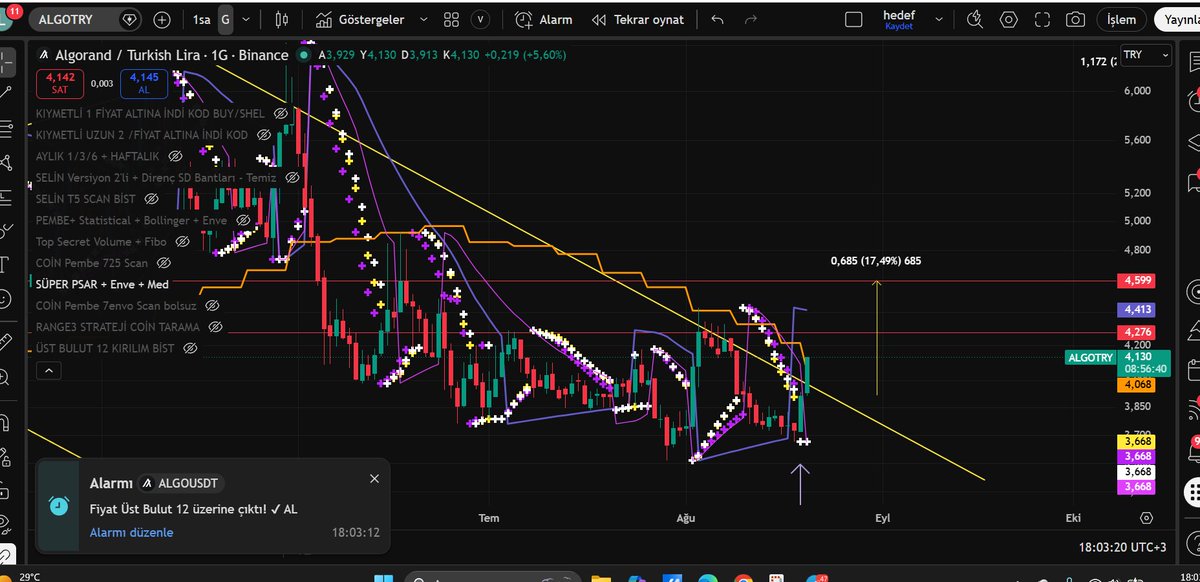Select the SÜPER PSAR + Enve + Med indicator
The height and width of the screenshot is (582, 1200).
coord(102,284)
